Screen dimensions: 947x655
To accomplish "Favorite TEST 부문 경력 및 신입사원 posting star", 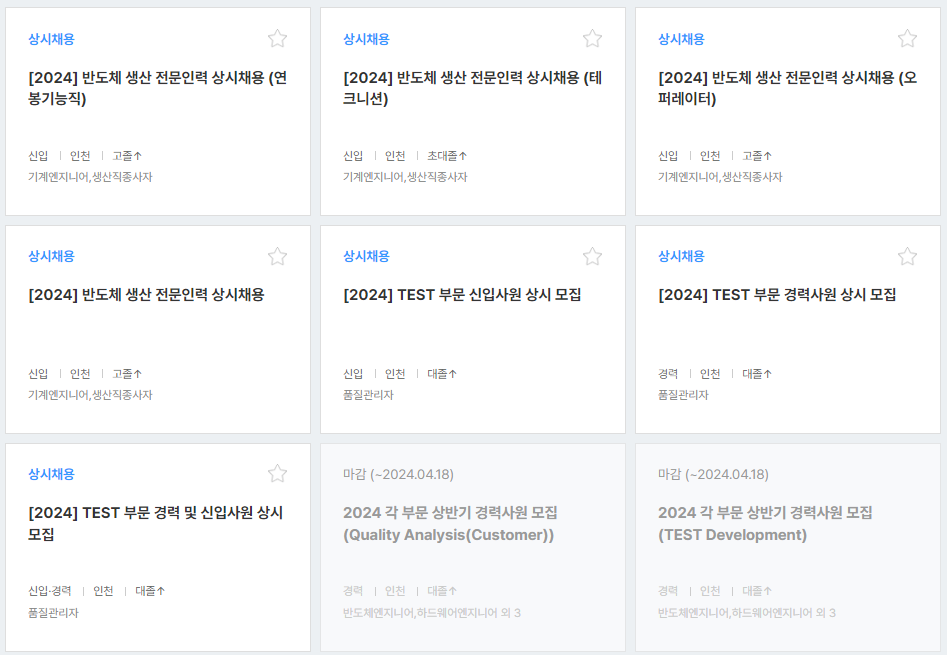I will coord(277,473).
